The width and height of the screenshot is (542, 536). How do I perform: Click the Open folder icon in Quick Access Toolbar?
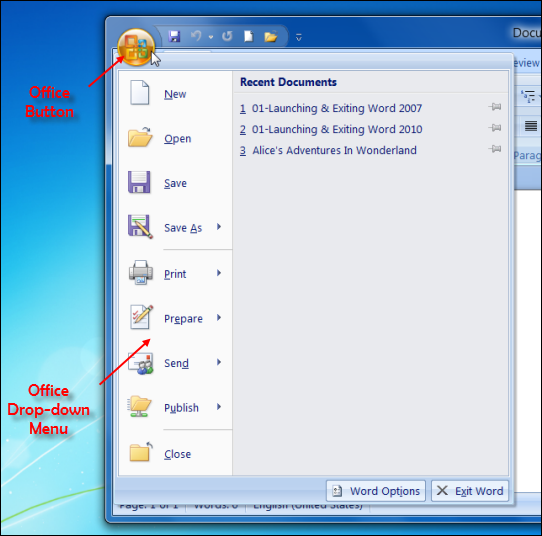(x=271, y=36)
